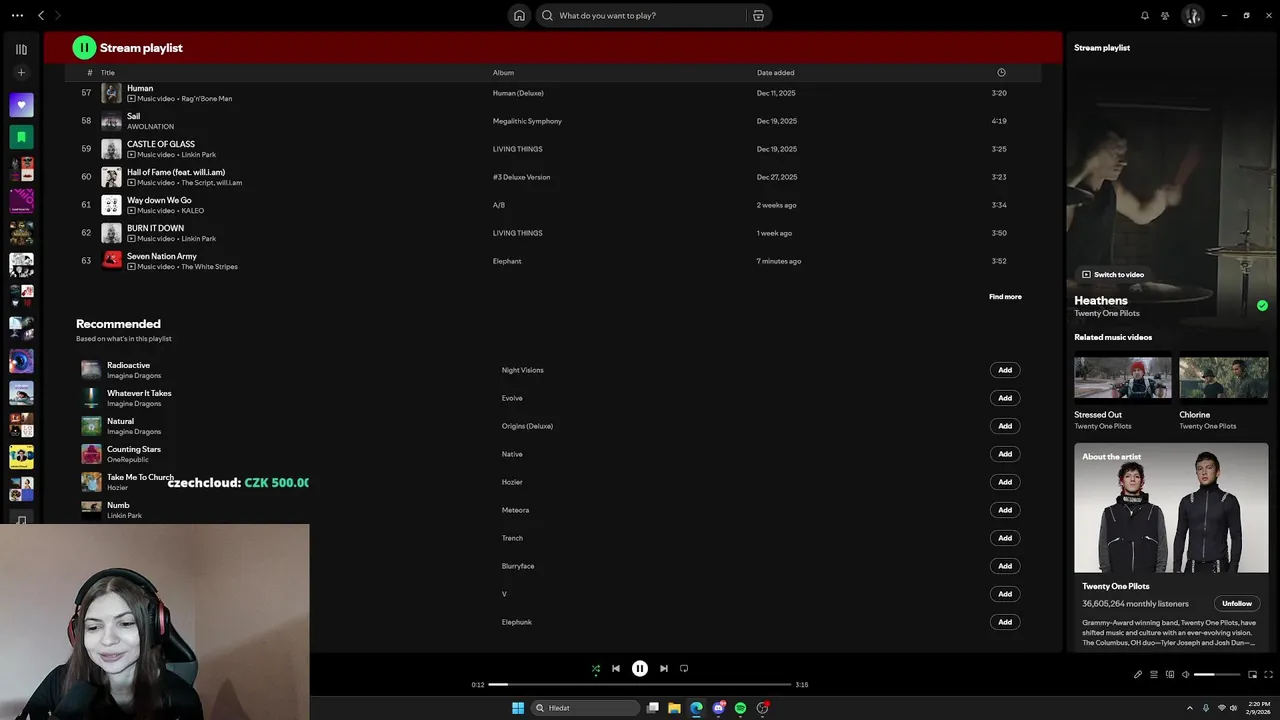This screenshot has width=1280, height=720.
Task: Collapse Your Library sidebar icon
Action: tap(21, 49)
